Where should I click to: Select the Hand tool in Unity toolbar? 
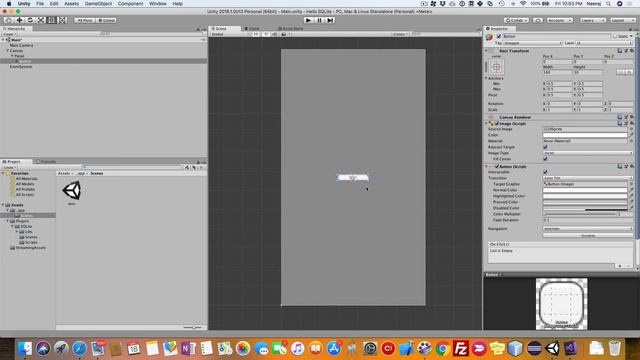[x=9, y=20]
